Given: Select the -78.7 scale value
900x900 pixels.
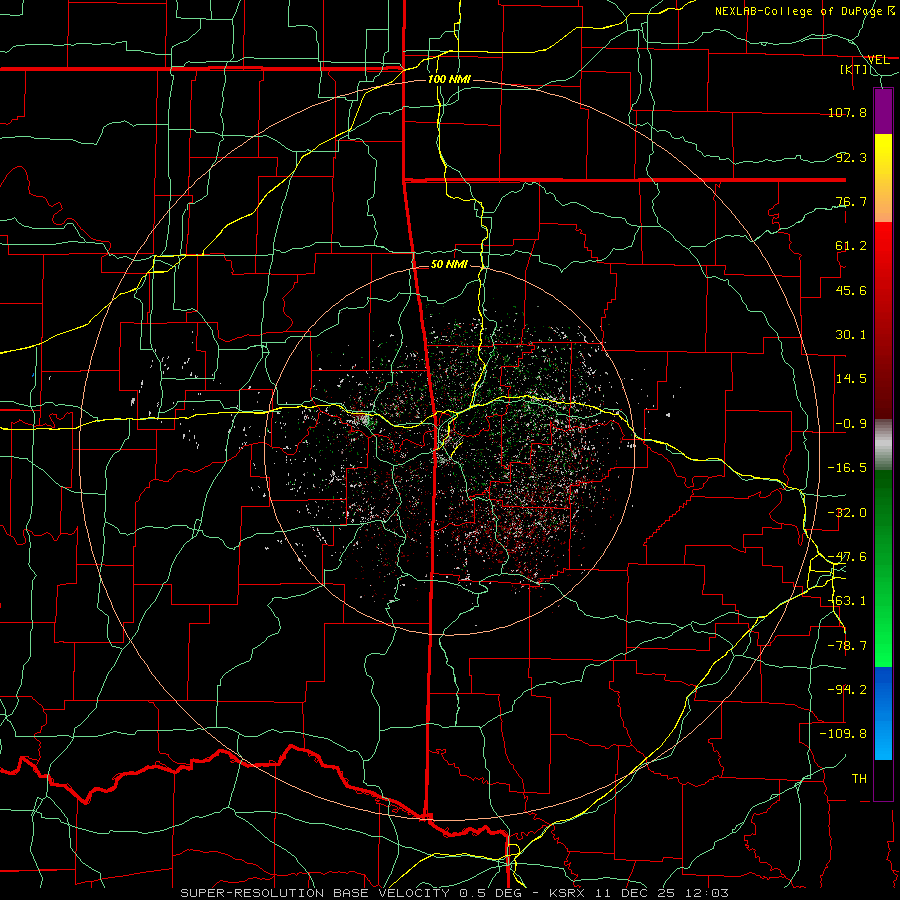Looking at the screenshot, I should click(x=847, y=646).
